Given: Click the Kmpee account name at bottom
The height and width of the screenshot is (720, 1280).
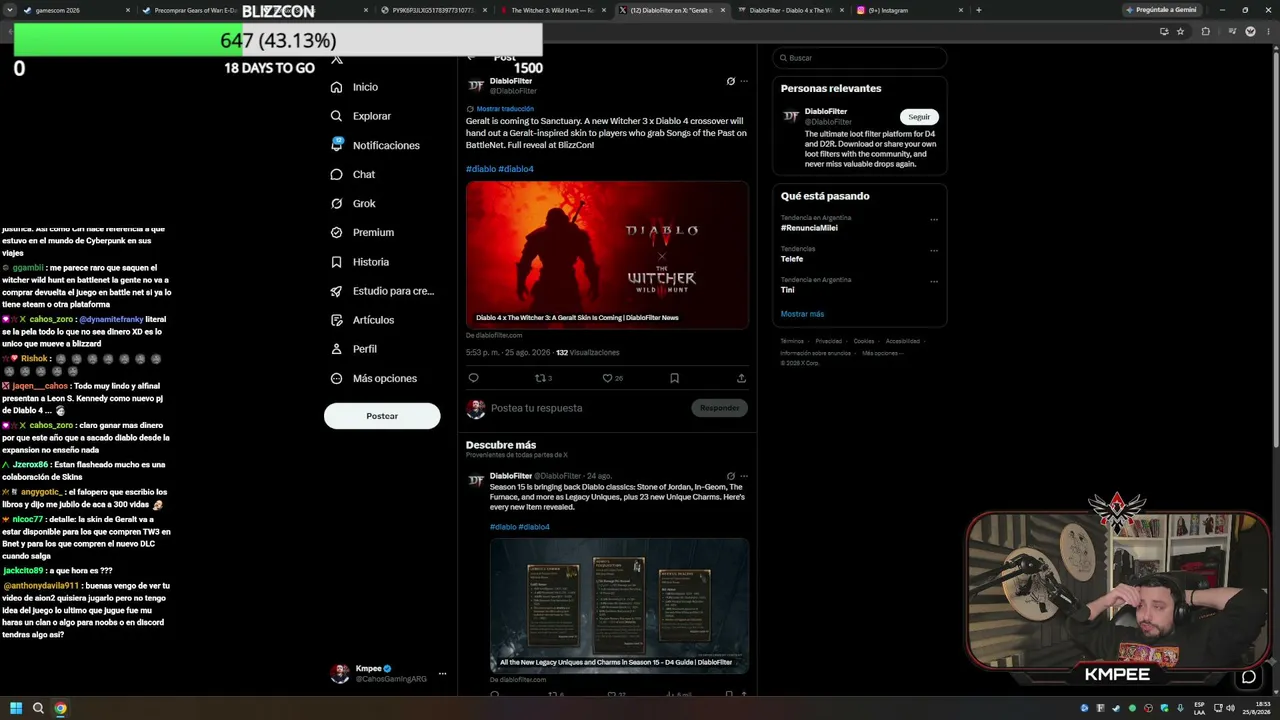Looking at the screenshot, I should [368, 668].
